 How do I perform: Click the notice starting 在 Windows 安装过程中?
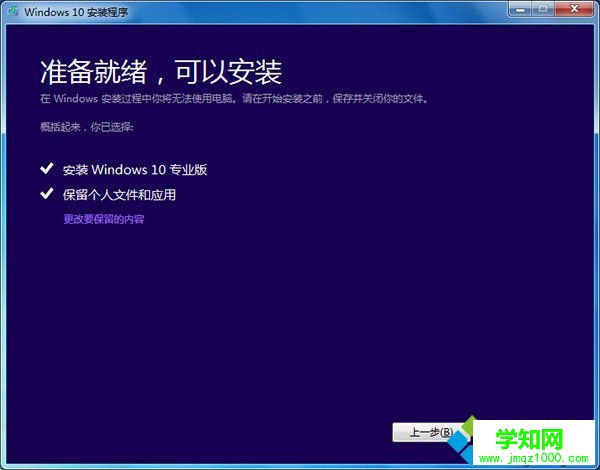[x=234, y=99]
